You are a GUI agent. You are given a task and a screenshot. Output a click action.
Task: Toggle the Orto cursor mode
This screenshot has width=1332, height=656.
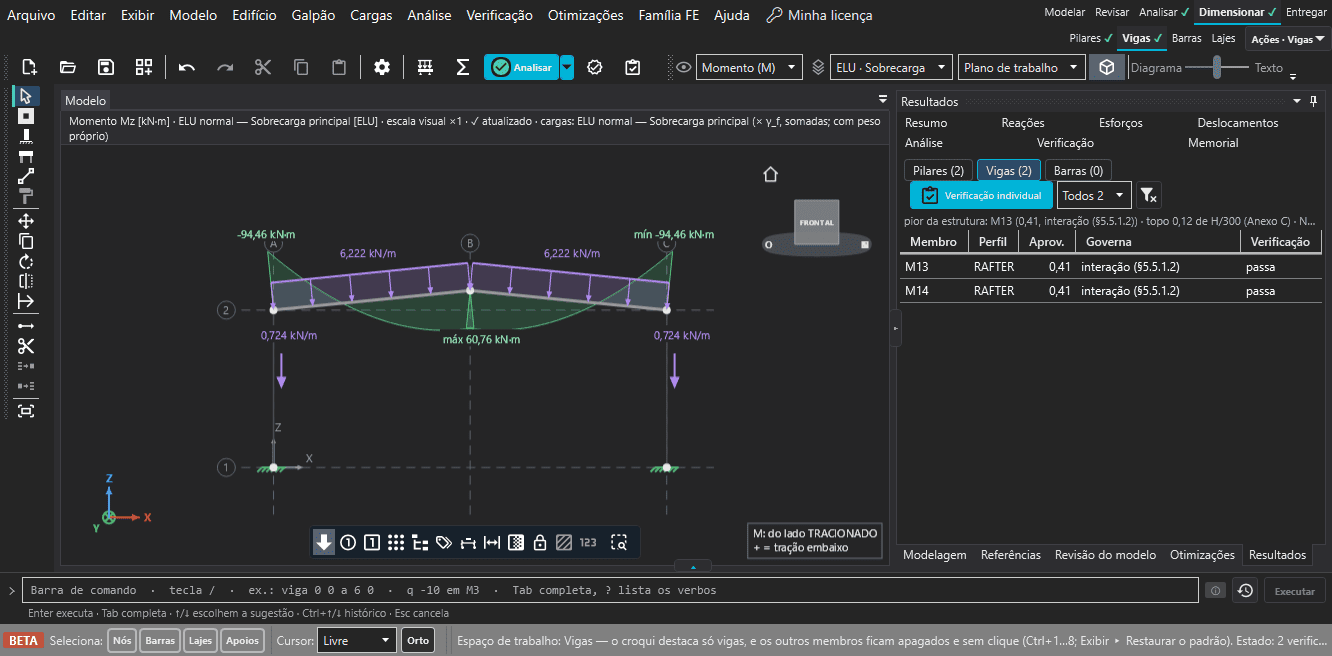418,640
